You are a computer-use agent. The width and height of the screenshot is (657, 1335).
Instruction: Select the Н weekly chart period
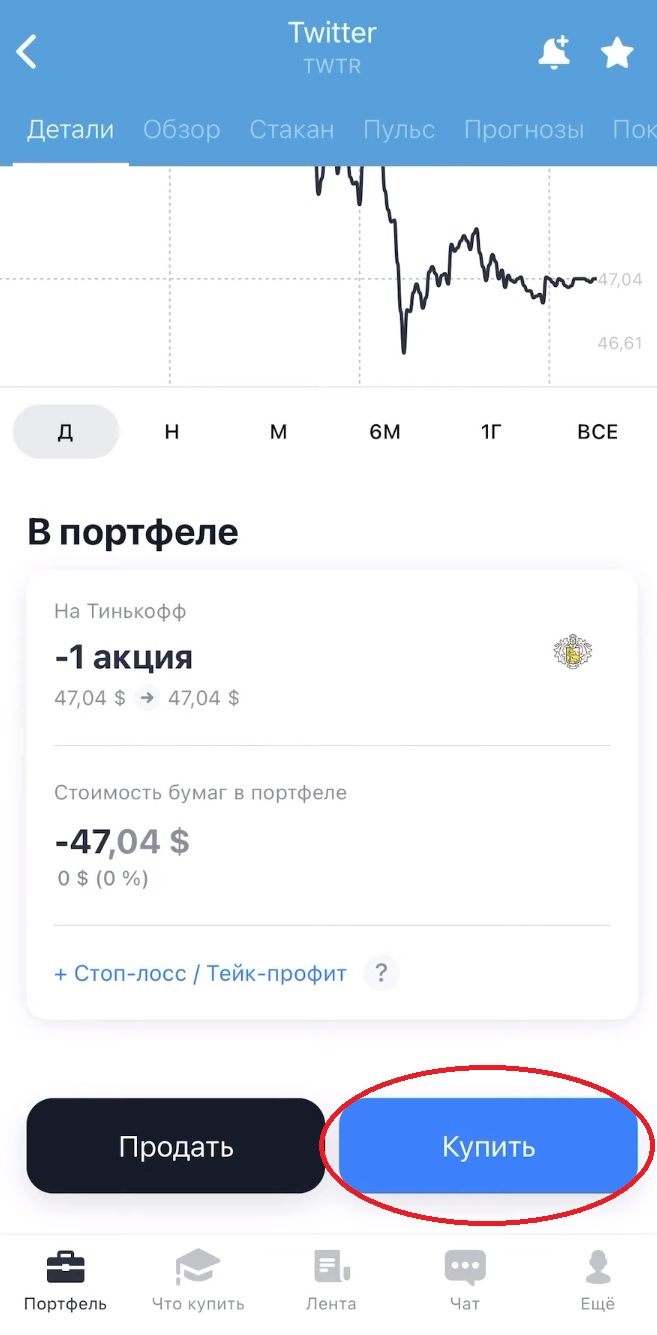tap(171, 431)
